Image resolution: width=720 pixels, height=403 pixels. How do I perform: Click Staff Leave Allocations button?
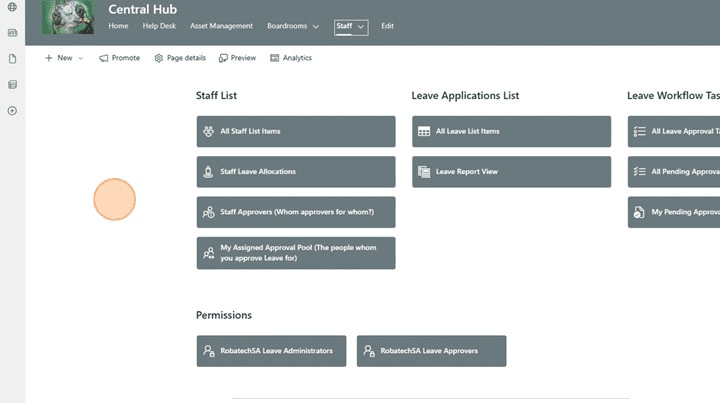[295, 172]
